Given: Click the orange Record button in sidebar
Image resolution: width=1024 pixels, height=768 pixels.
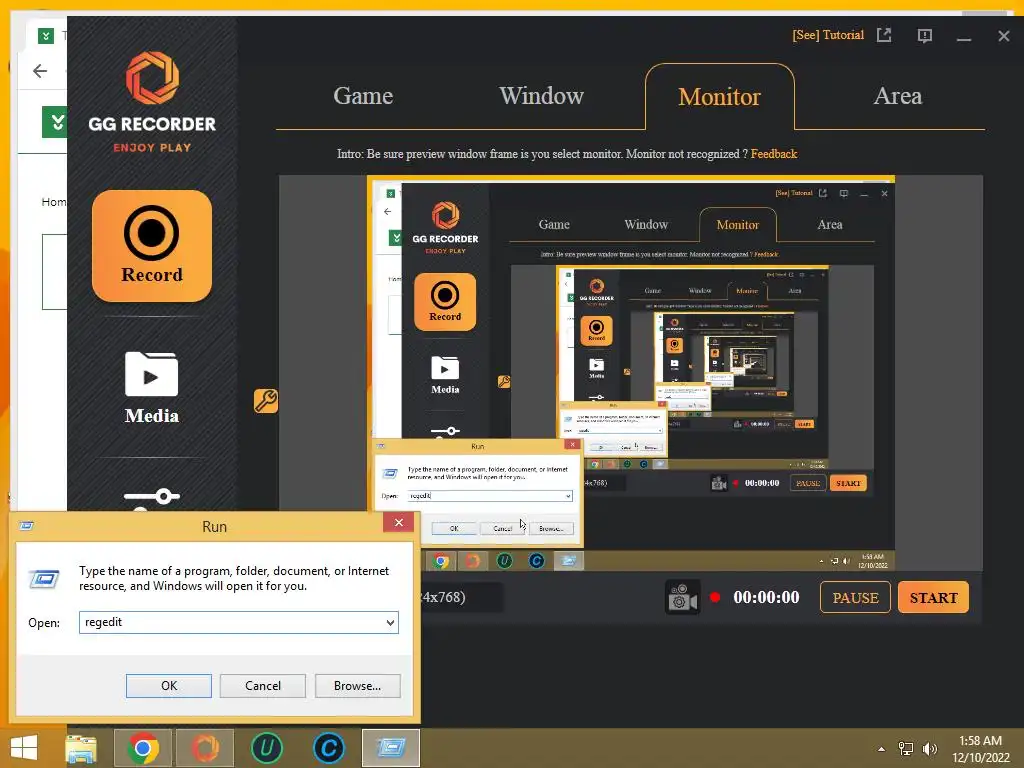Looking at the screenshot, I should (x=152, y=246).
